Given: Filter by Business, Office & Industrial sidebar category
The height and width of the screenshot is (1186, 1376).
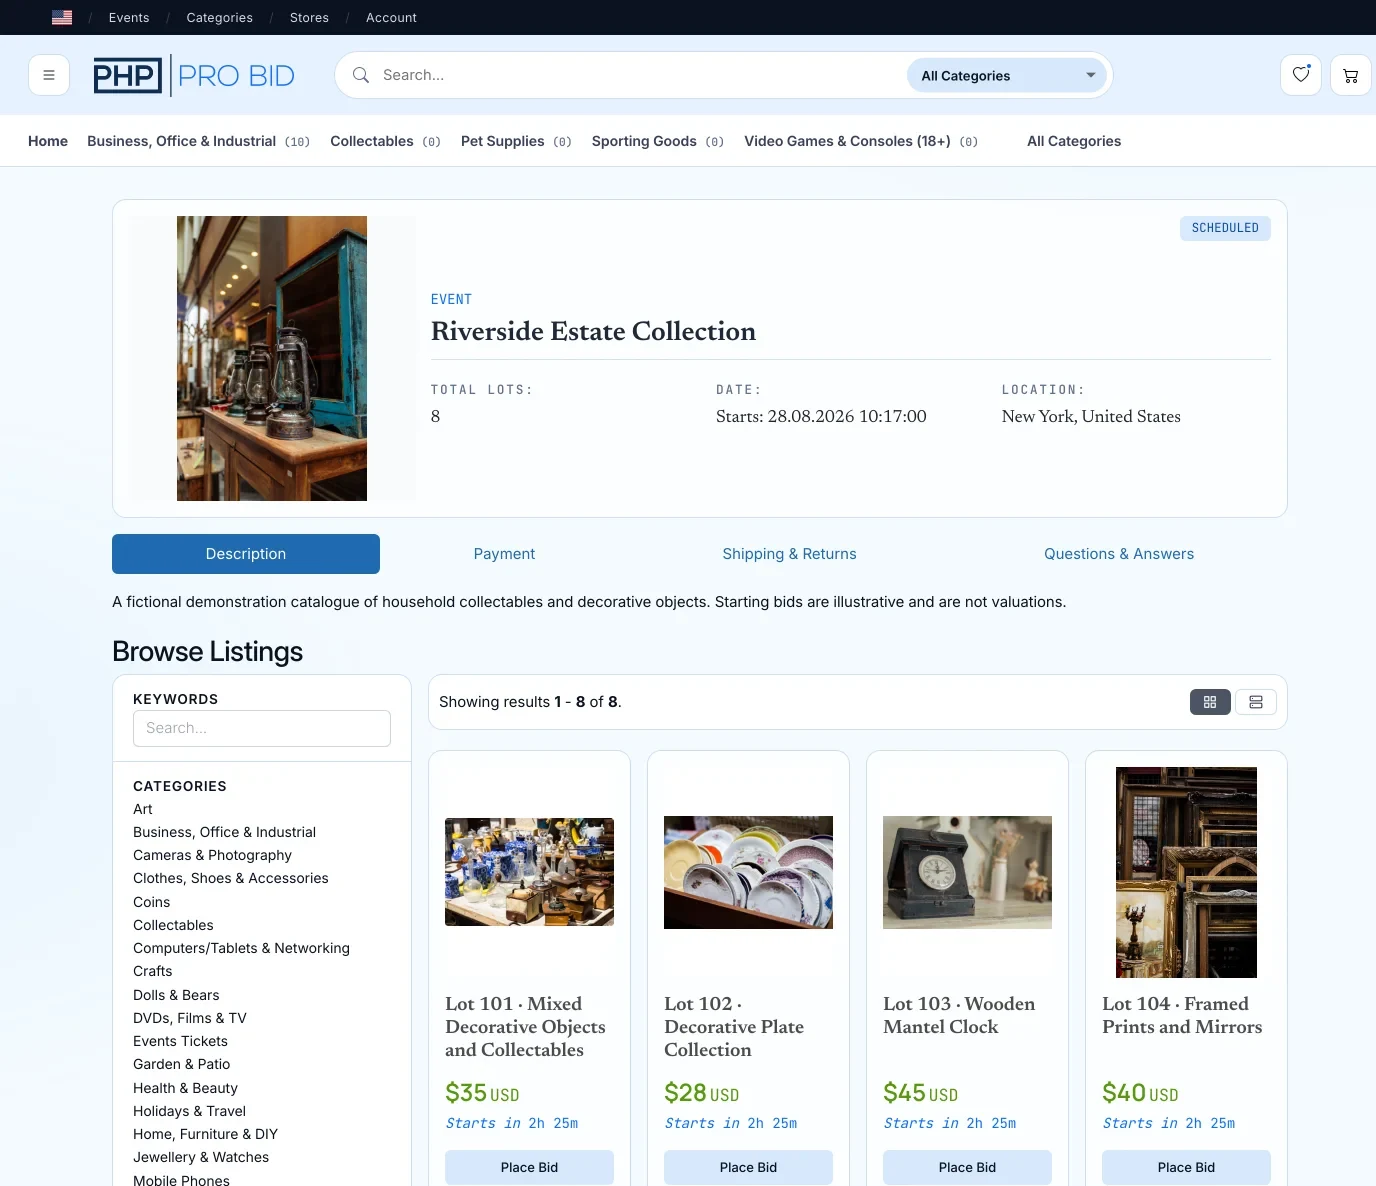Looking at the screenshot, I should 224,832.
